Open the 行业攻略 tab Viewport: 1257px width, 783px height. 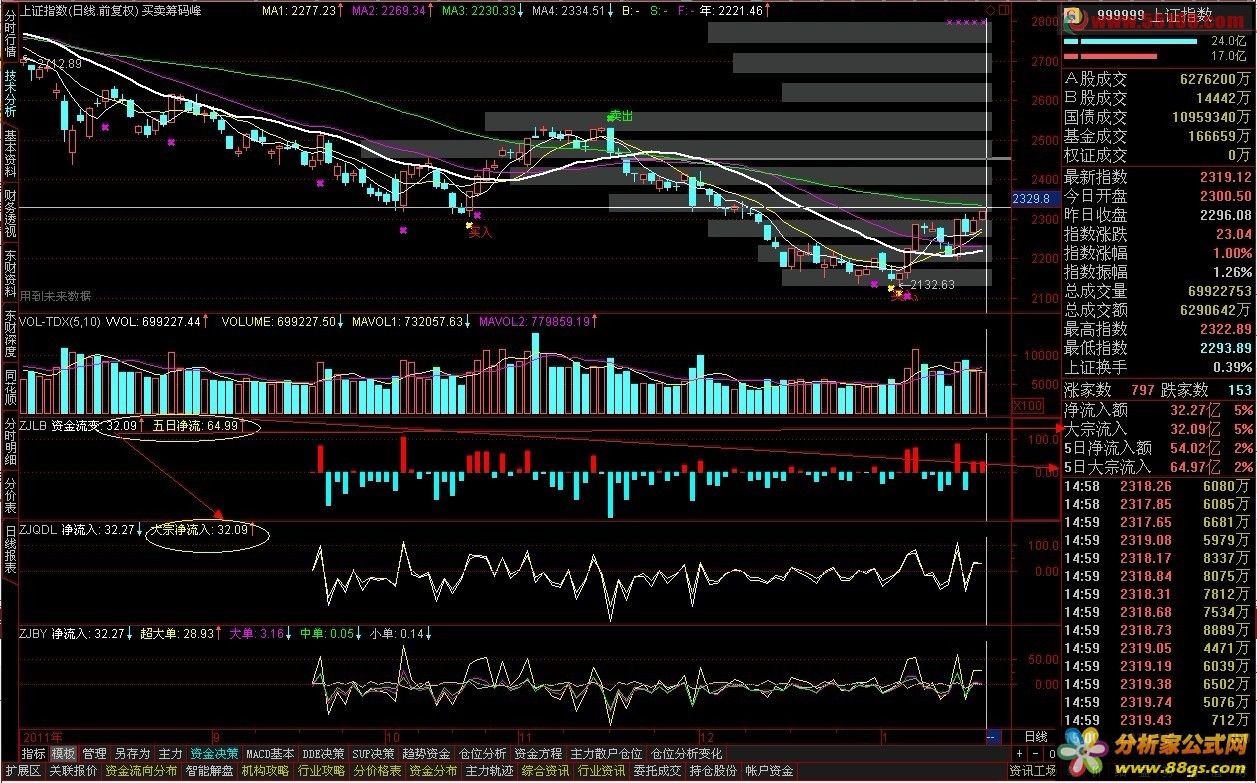tap(322, 771)
